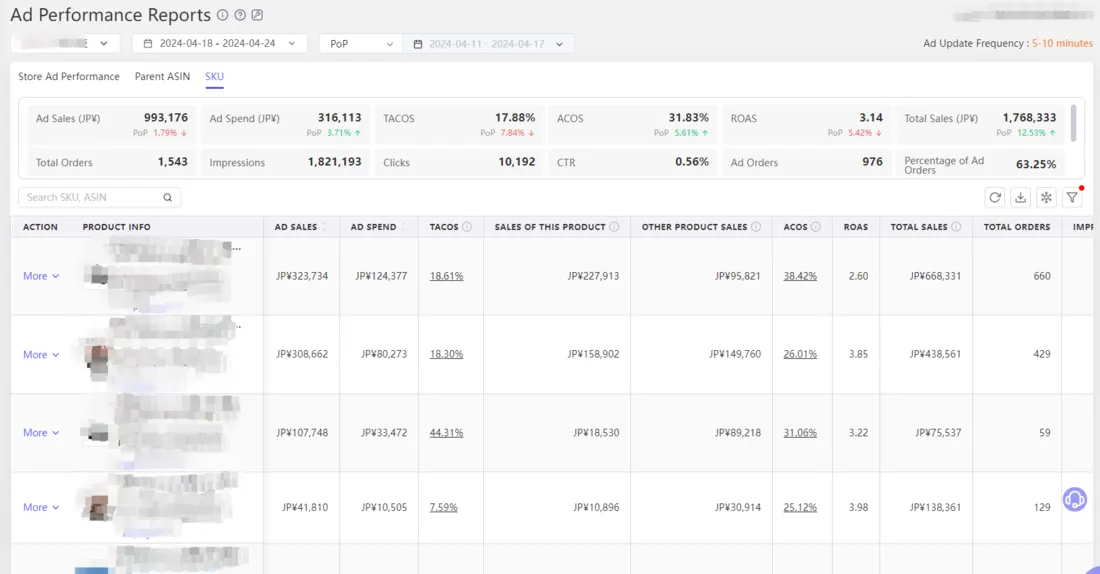1100x574 pixels.
Task: Click the Total Orders 1,543 summary card
Action: 112,162
